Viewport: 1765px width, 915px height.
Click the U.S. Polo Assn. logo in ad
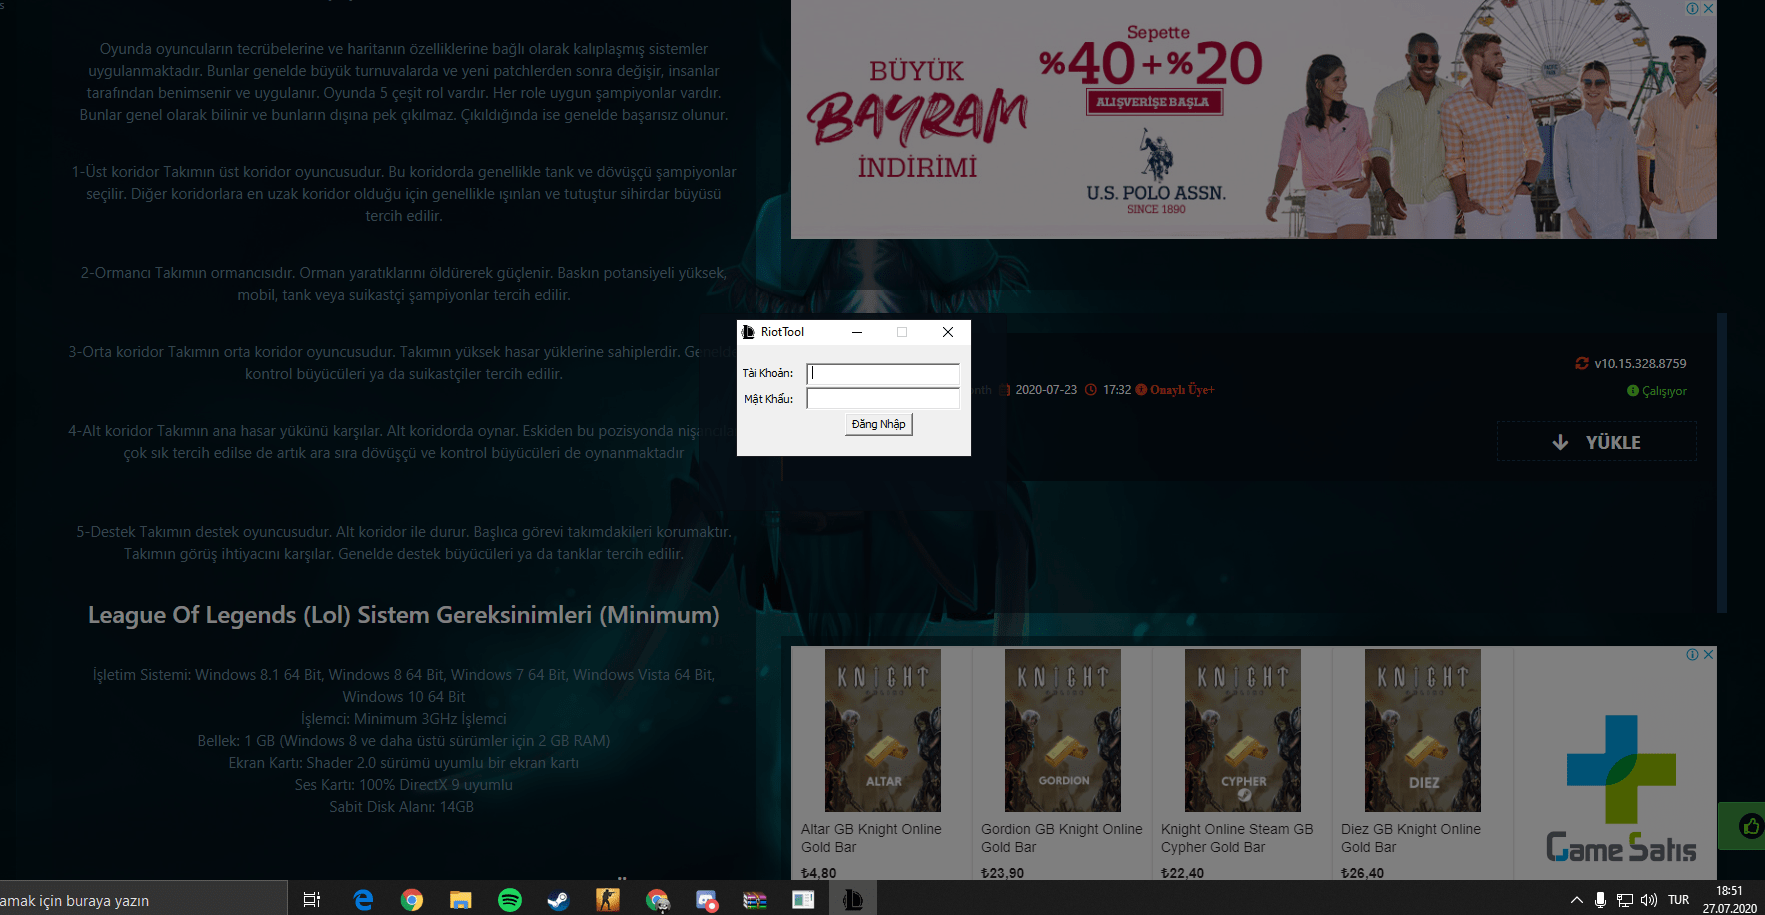[x=1156, y=172]
